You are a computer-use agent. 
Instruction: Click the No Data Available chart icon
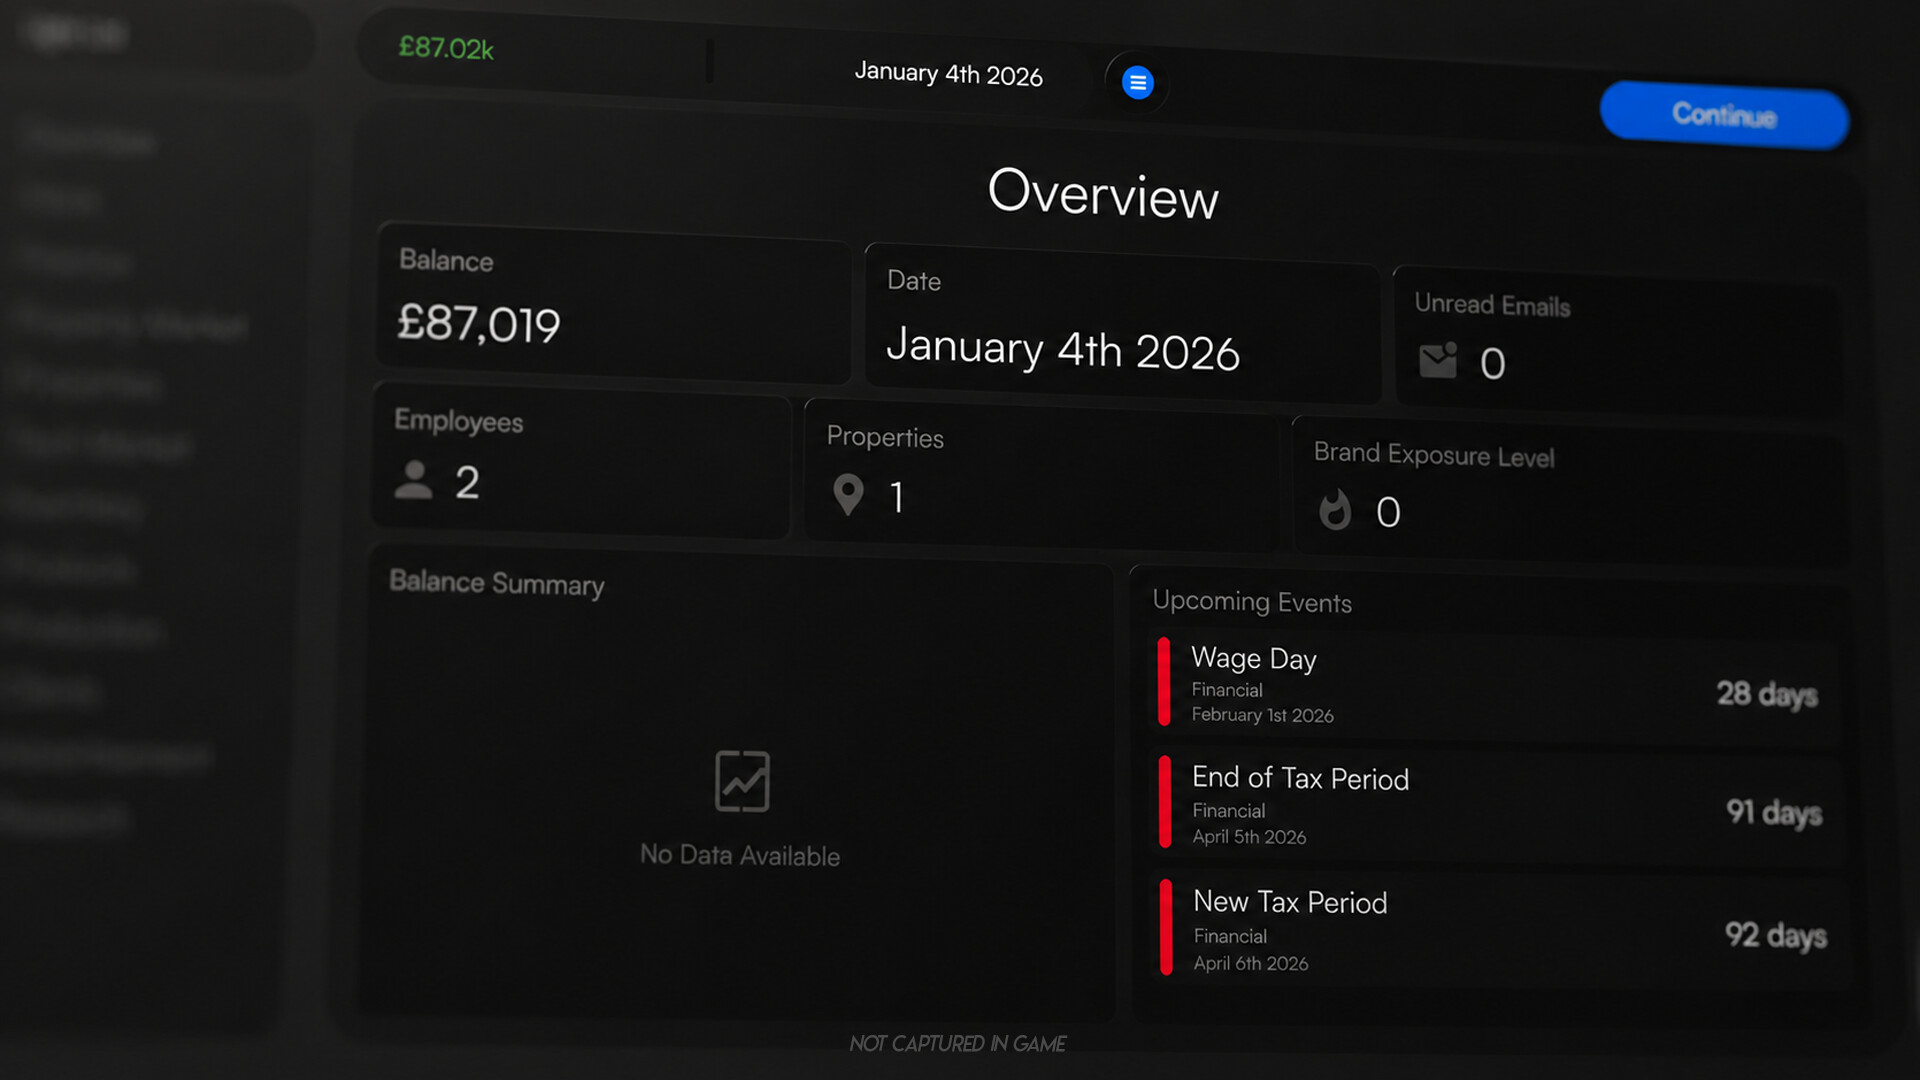point(742,781)
